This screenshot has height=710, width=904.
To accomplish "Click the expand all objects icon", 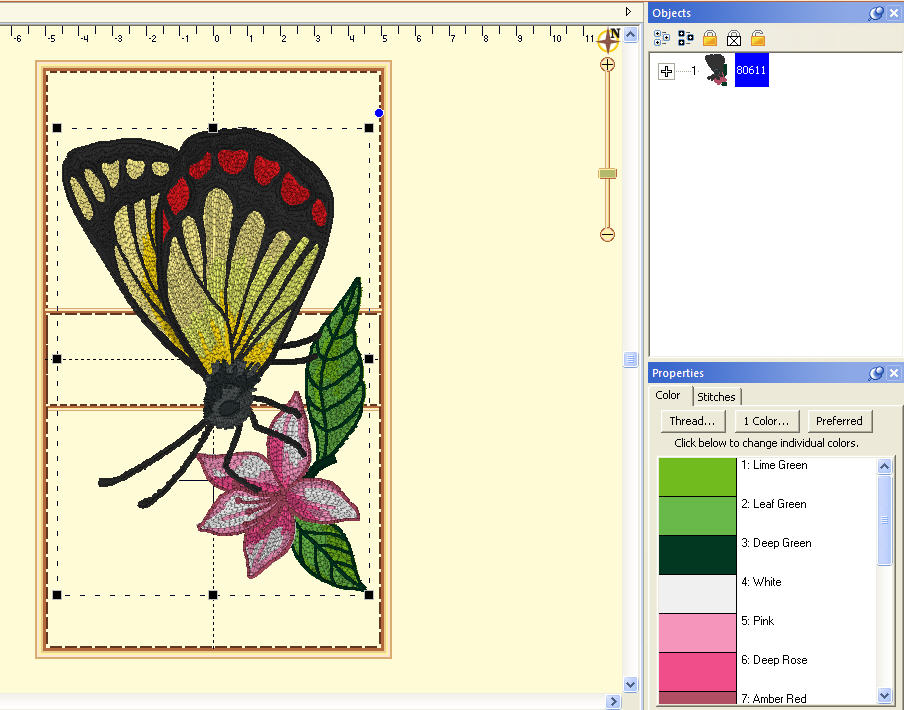I will click(x=662, y=38).
